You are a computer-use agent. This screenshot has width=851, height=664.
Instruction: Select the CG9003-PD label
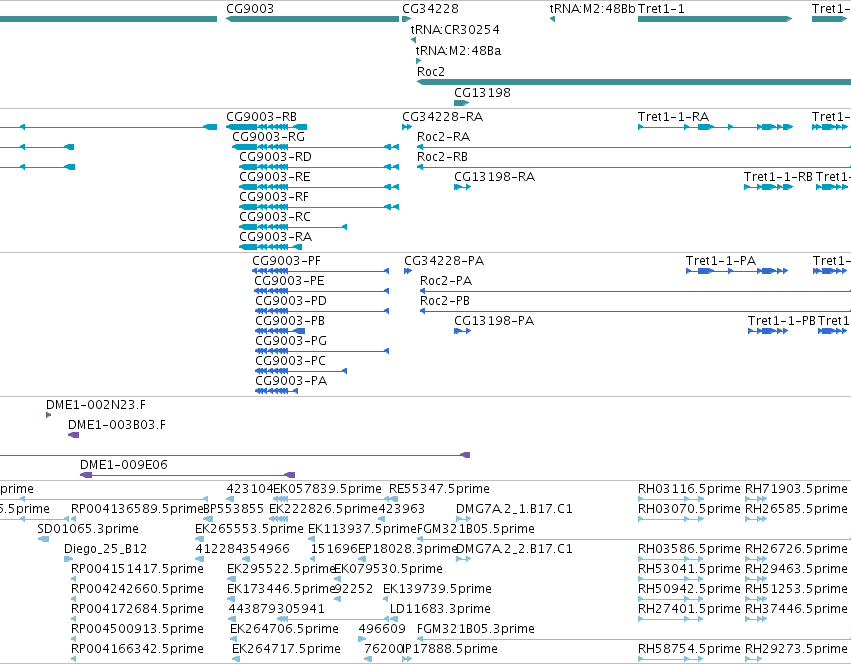pos(291,301)
